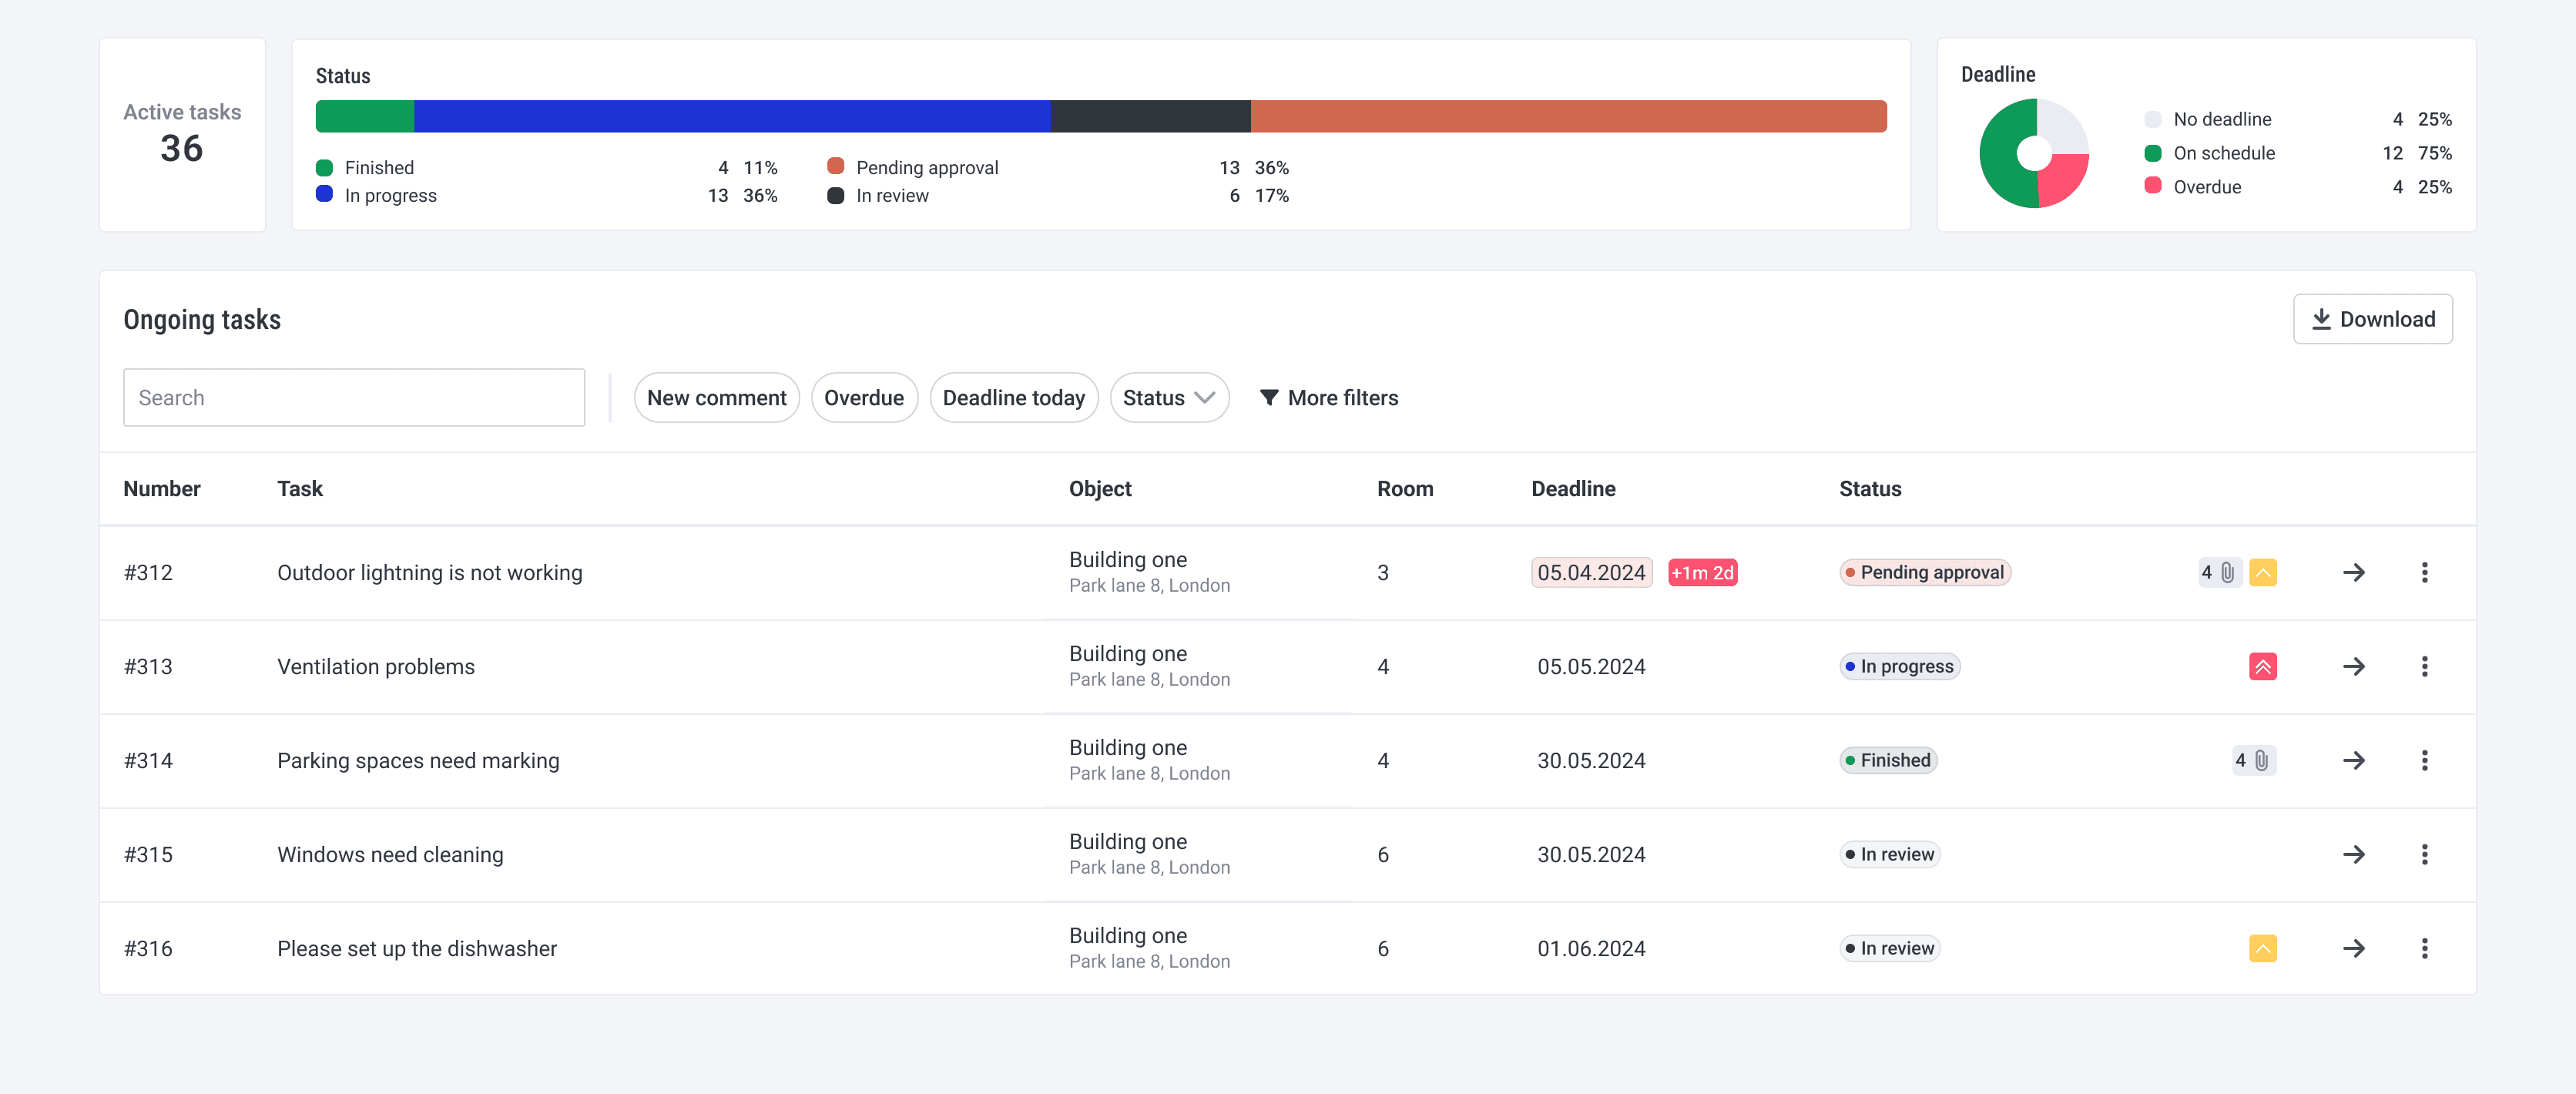Click the attachment count badge on task #314
Screen dimensions: 2576x1094
click(x=2253, y=760)
